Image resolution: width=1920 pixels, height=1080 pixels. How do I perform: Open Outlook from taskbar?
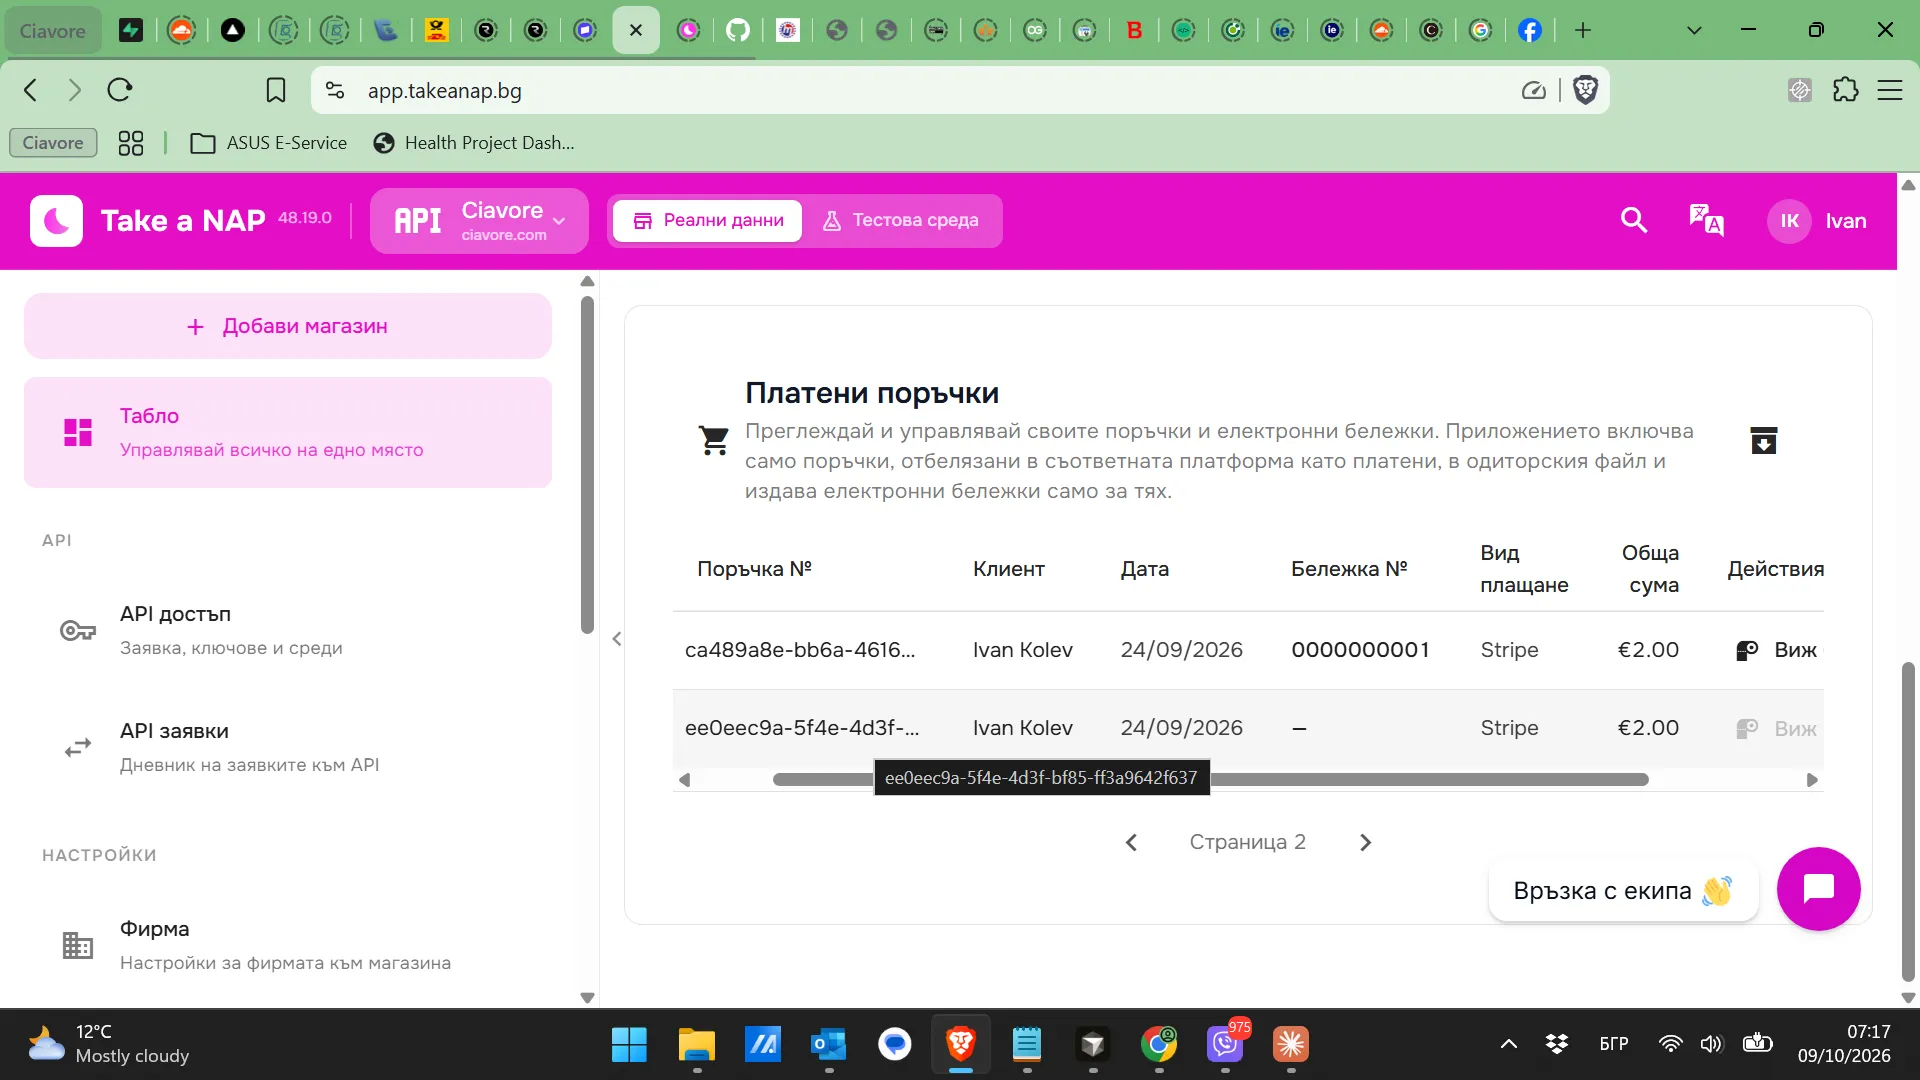click(x=828, y=1044)
